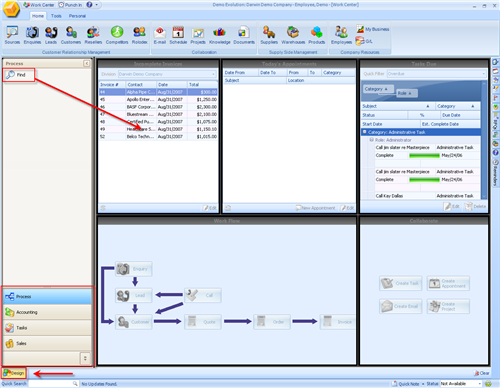
Task: Click the Quick Search input field
Action: (x=53, y=384)
